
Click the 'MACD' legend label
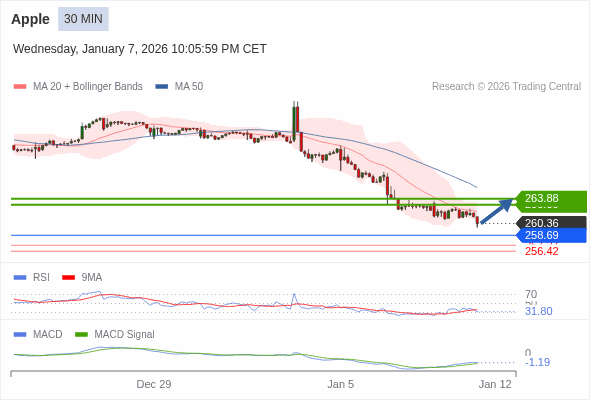point(48,335)
